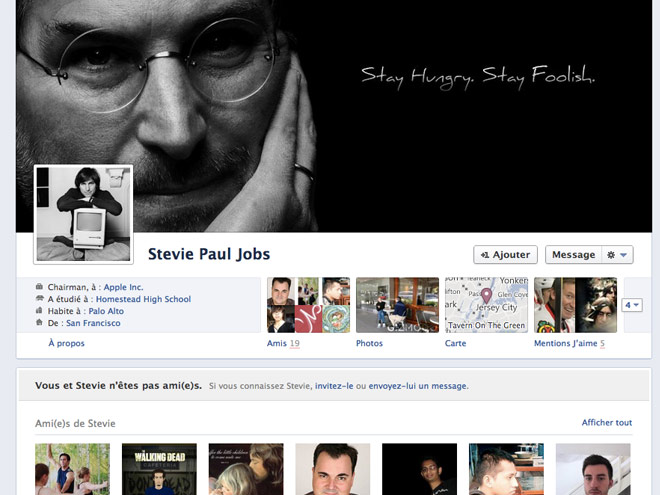
Task: Open the cover photo 'Stay Hungry. Stay Foolish.'
Action: coord(334,116)
